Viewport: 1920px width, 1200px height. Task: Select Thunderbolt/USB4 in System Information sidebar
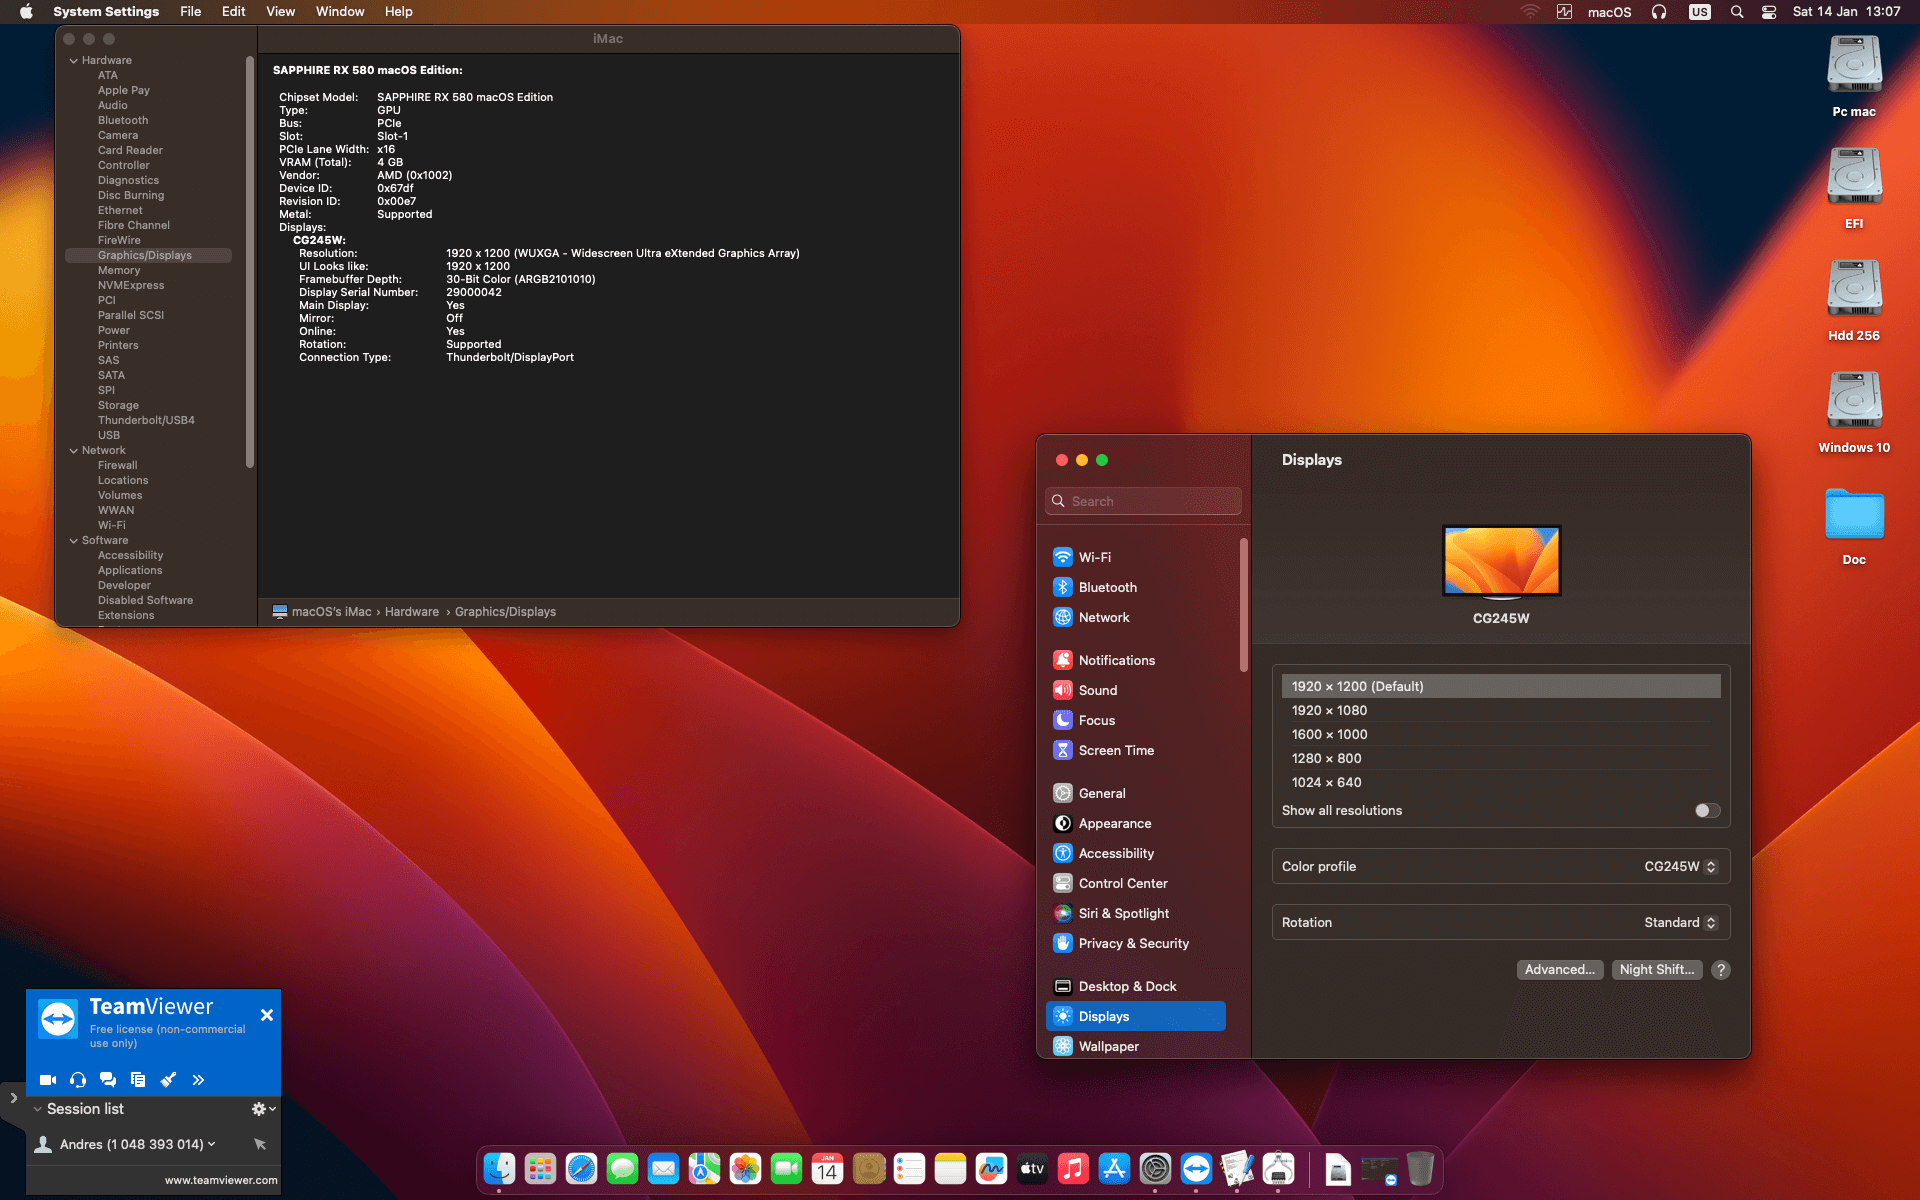pyautogui.click(x=146, y=420)
